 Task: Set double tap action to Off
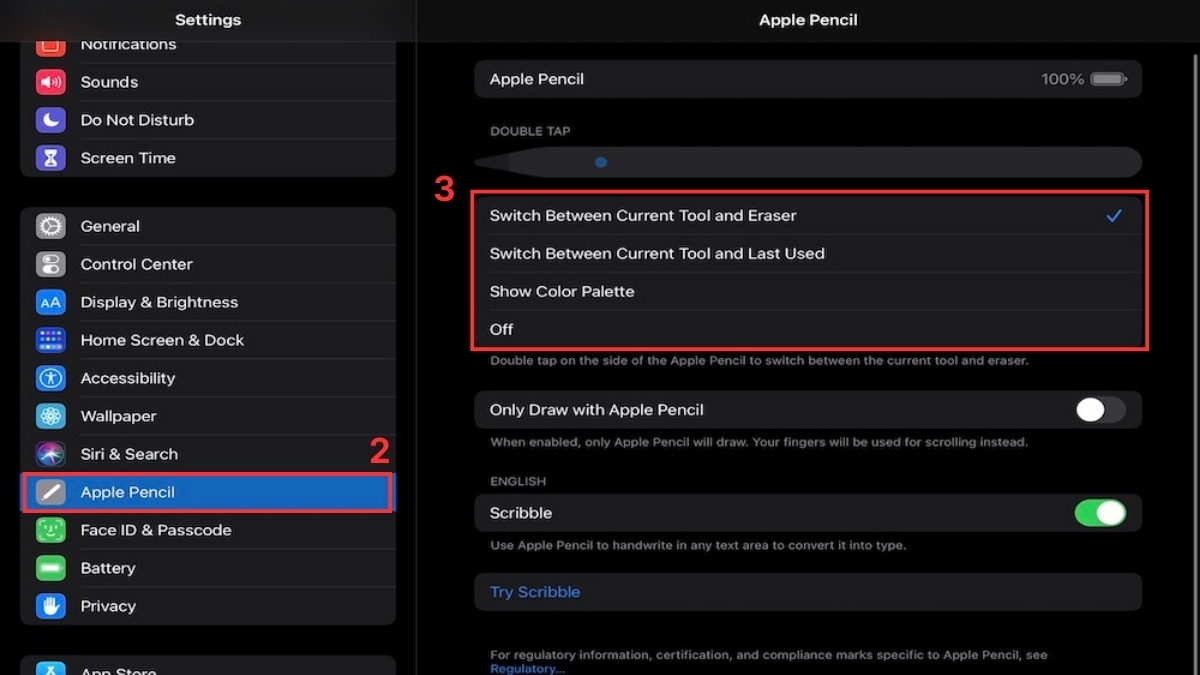coord(808,329)
